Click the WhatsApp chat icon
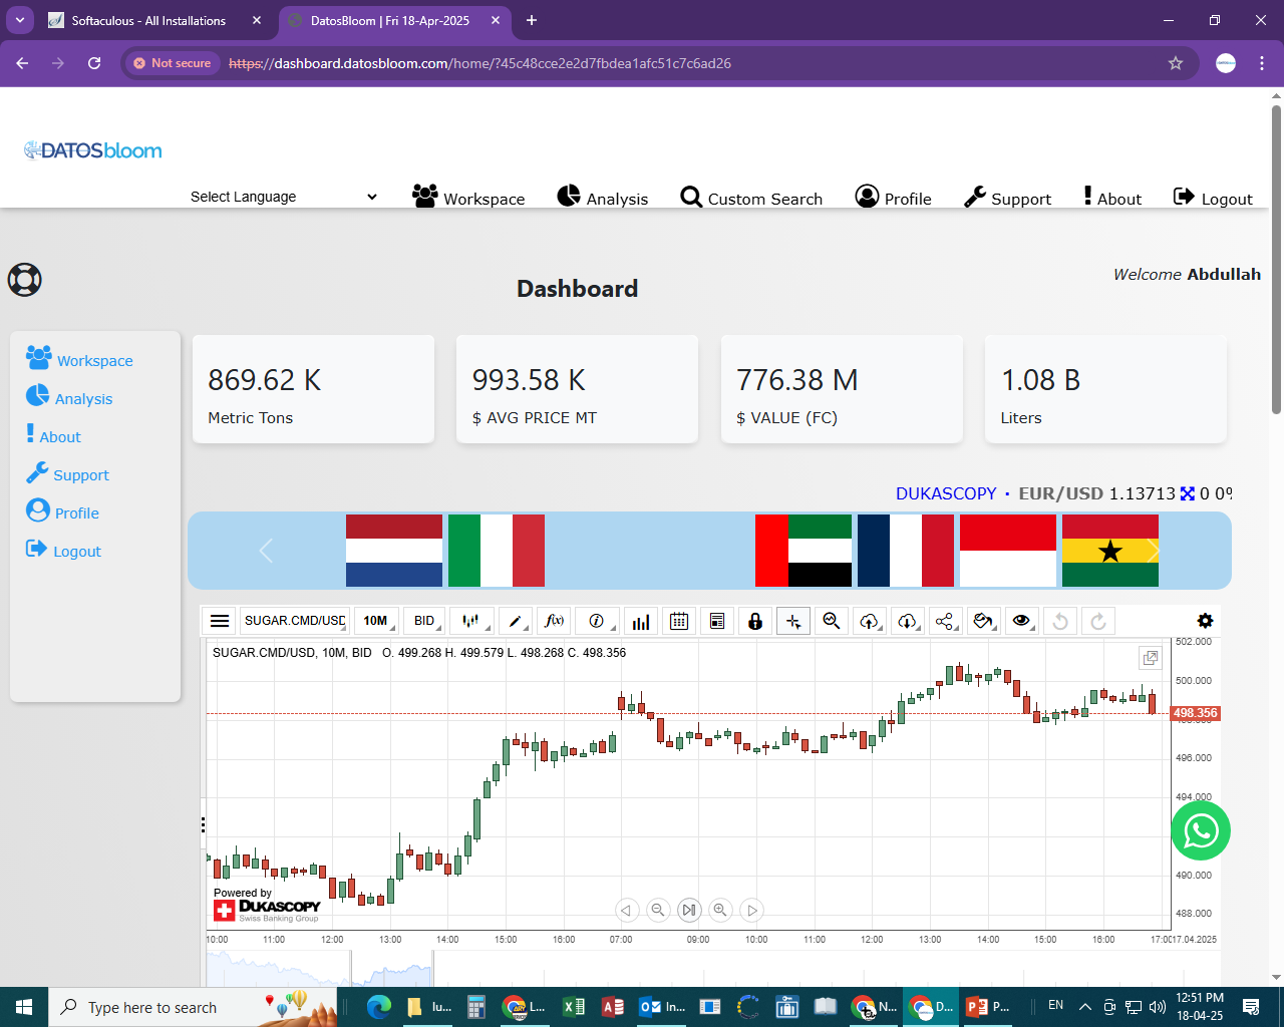The image size is (1284, 1027). click(1200, 831)
